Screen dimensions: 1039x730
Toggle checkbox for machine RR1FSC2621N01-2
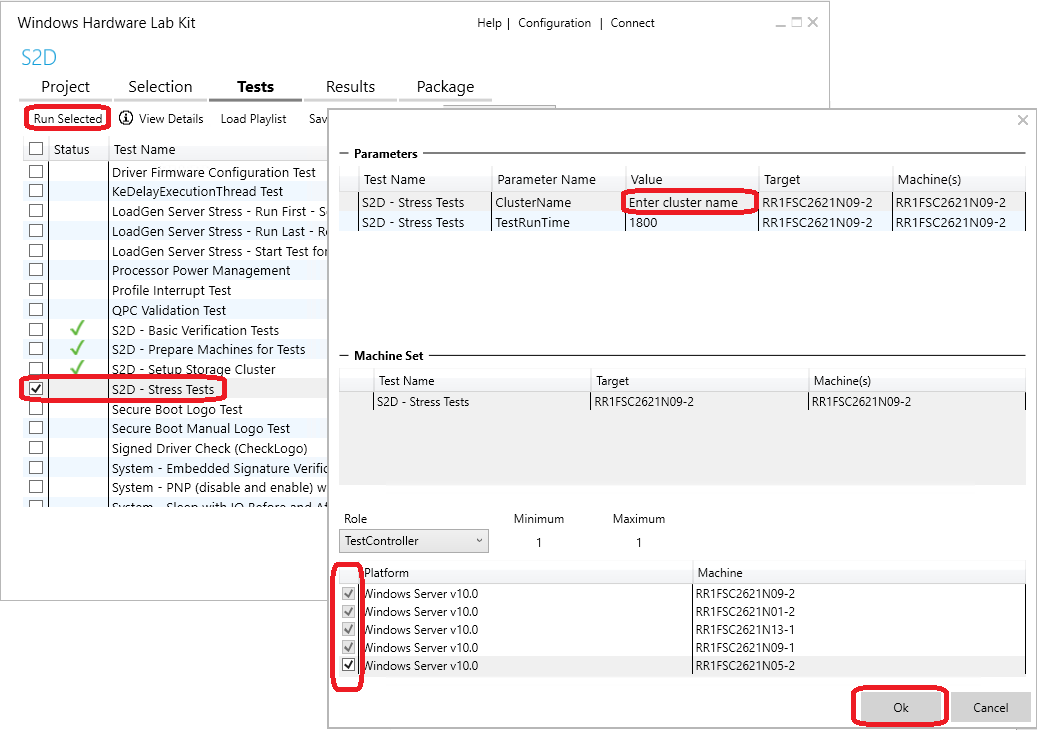[349, 611]
